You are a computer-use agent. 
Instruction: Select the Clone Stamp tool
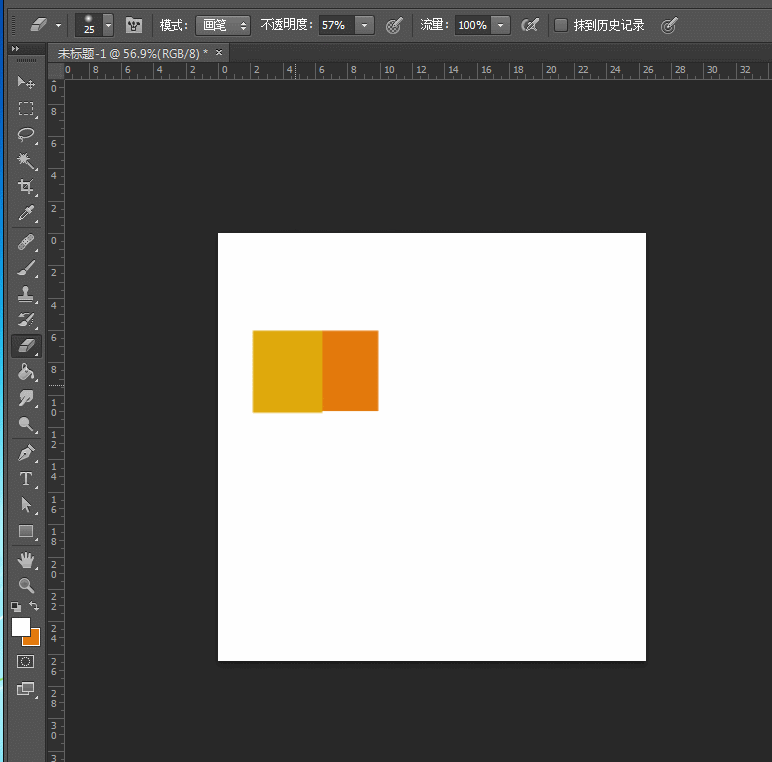pyautogui.click(x=26, y=294)
